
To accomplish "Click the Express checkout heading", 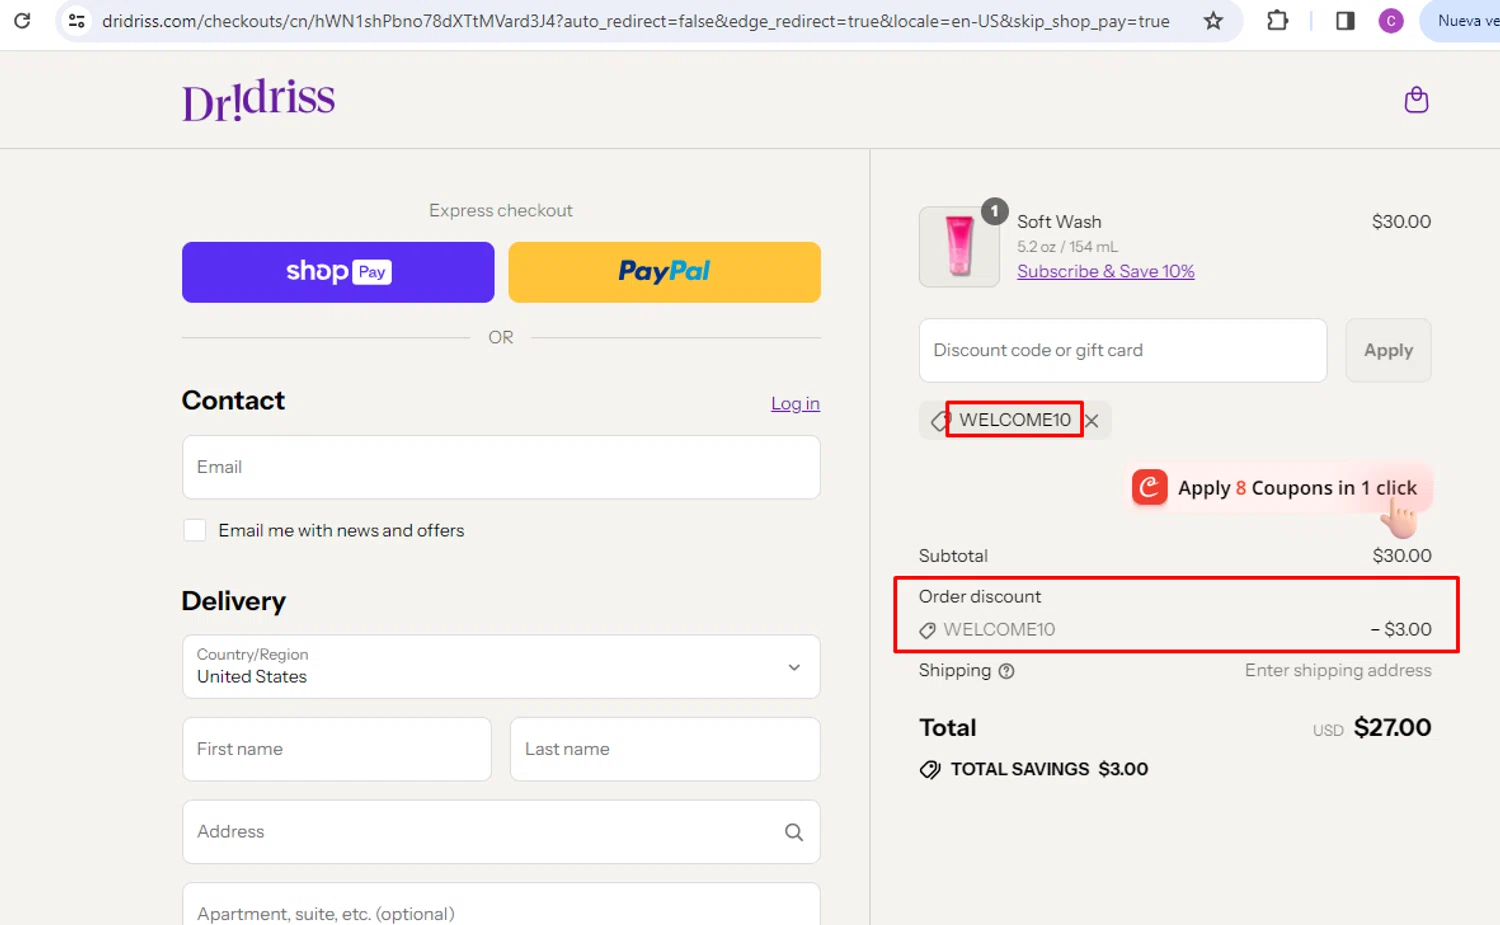I will (501, 210).
